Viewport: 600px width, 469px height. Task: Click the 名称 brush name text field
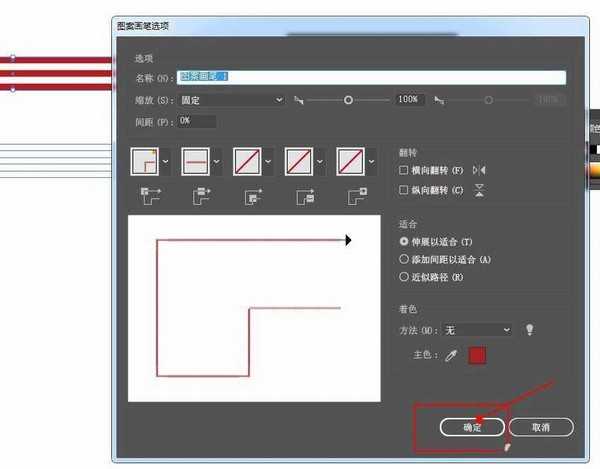[371, 77]
